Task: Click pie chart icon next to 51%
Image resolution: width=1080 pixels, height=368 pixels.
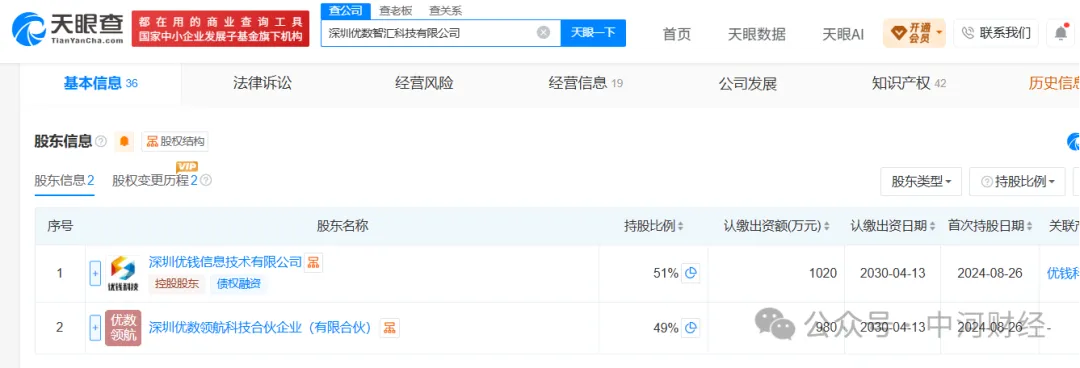Action: (690, 273)
